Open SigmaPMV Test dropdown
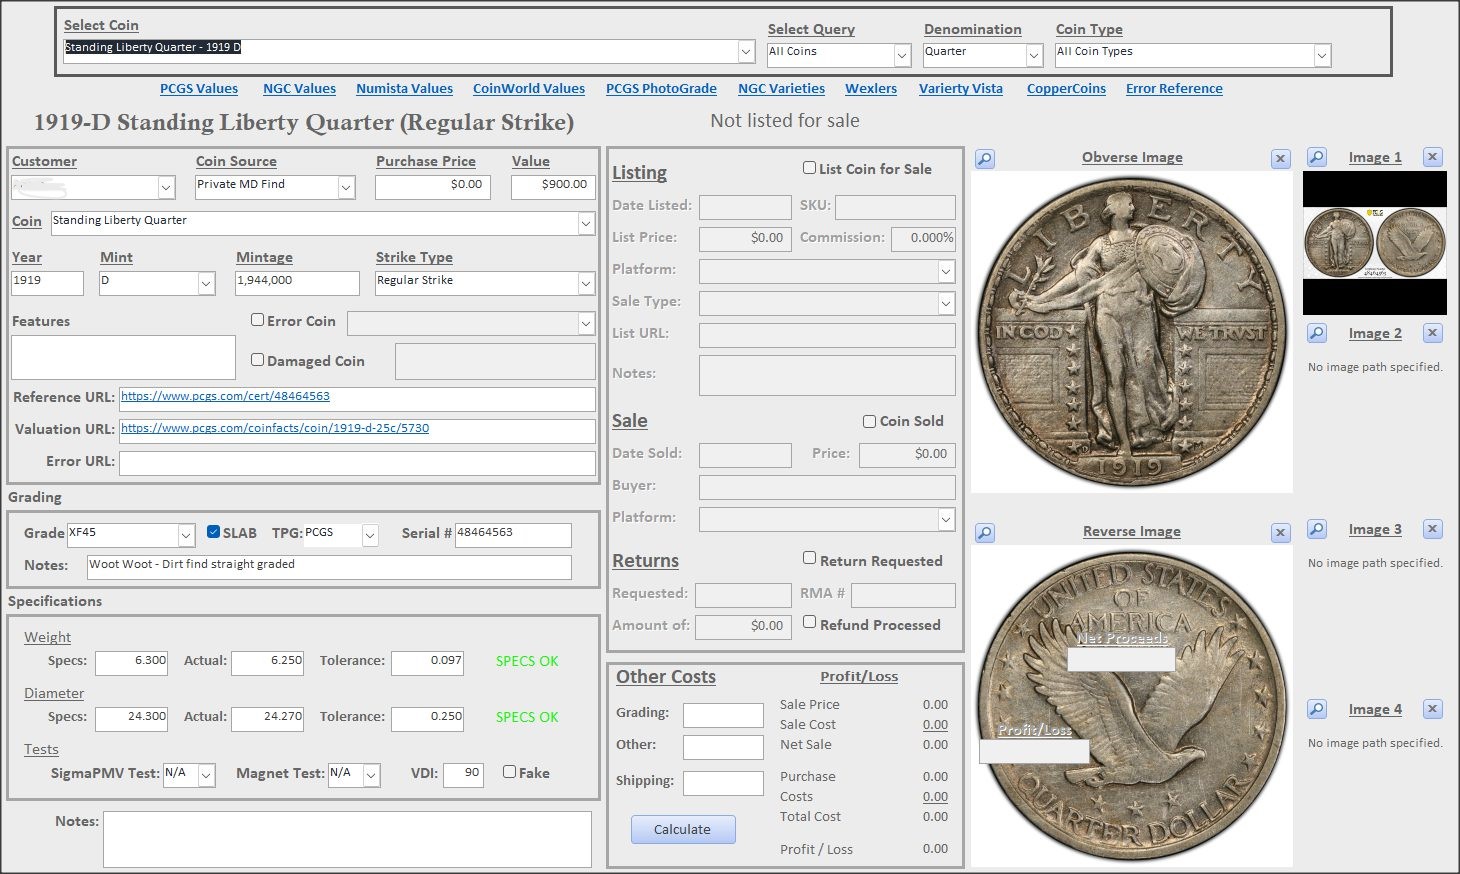The image size is (1460, 874). point(206,775)
